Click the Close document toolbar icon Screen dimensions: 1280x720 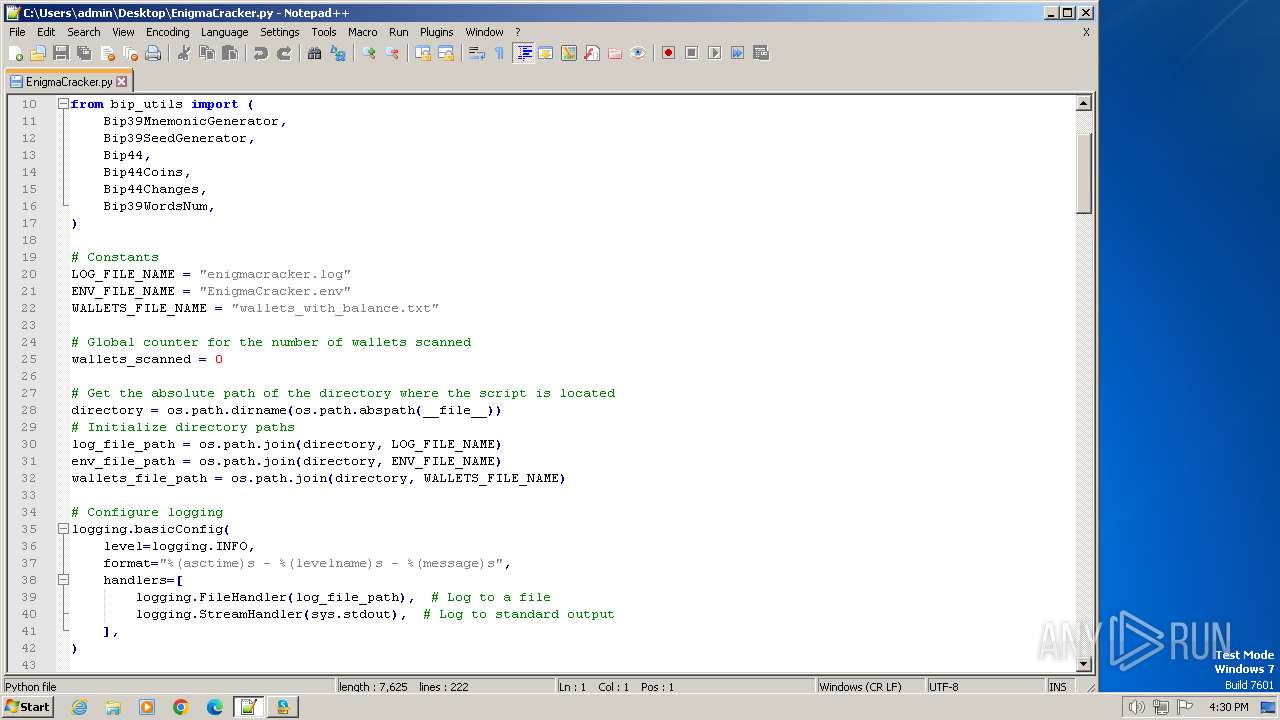(107, 53)
